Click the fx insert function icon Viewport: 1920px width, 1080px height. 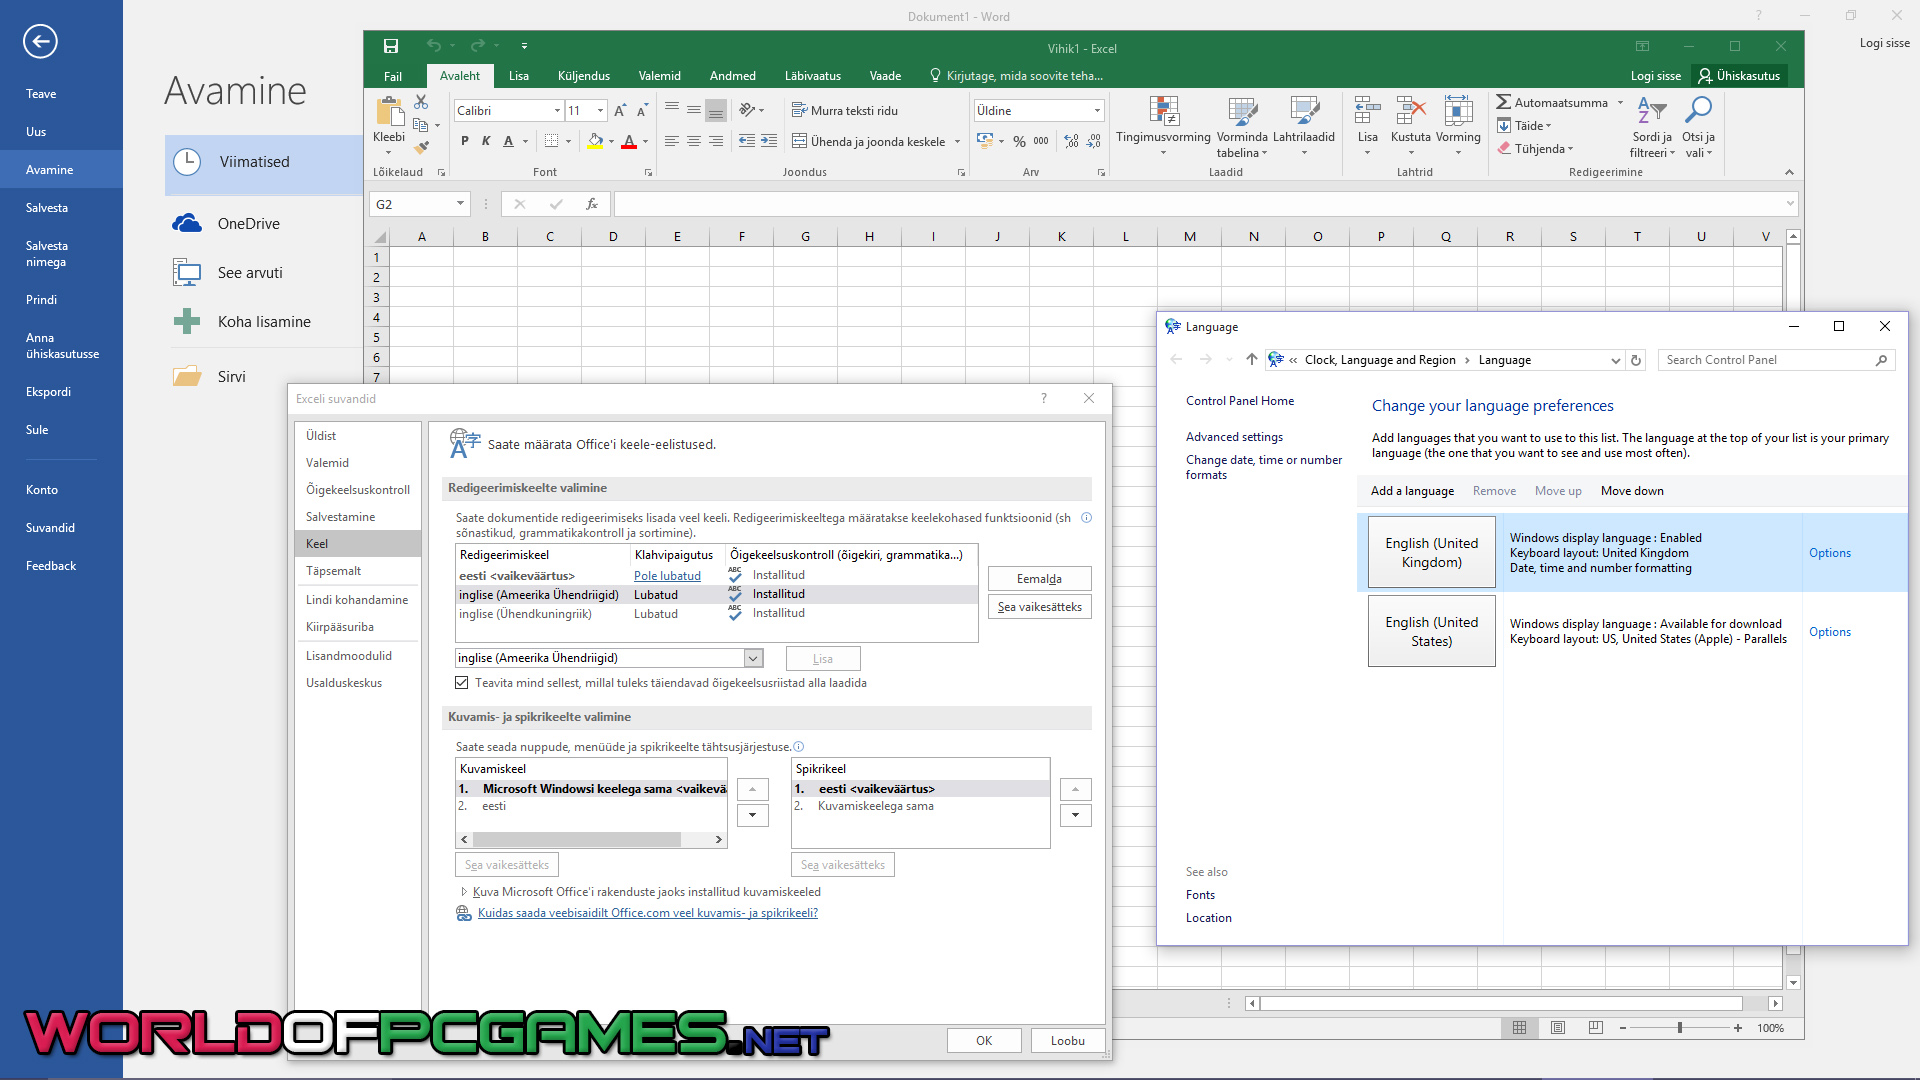[x=592, y=204]
